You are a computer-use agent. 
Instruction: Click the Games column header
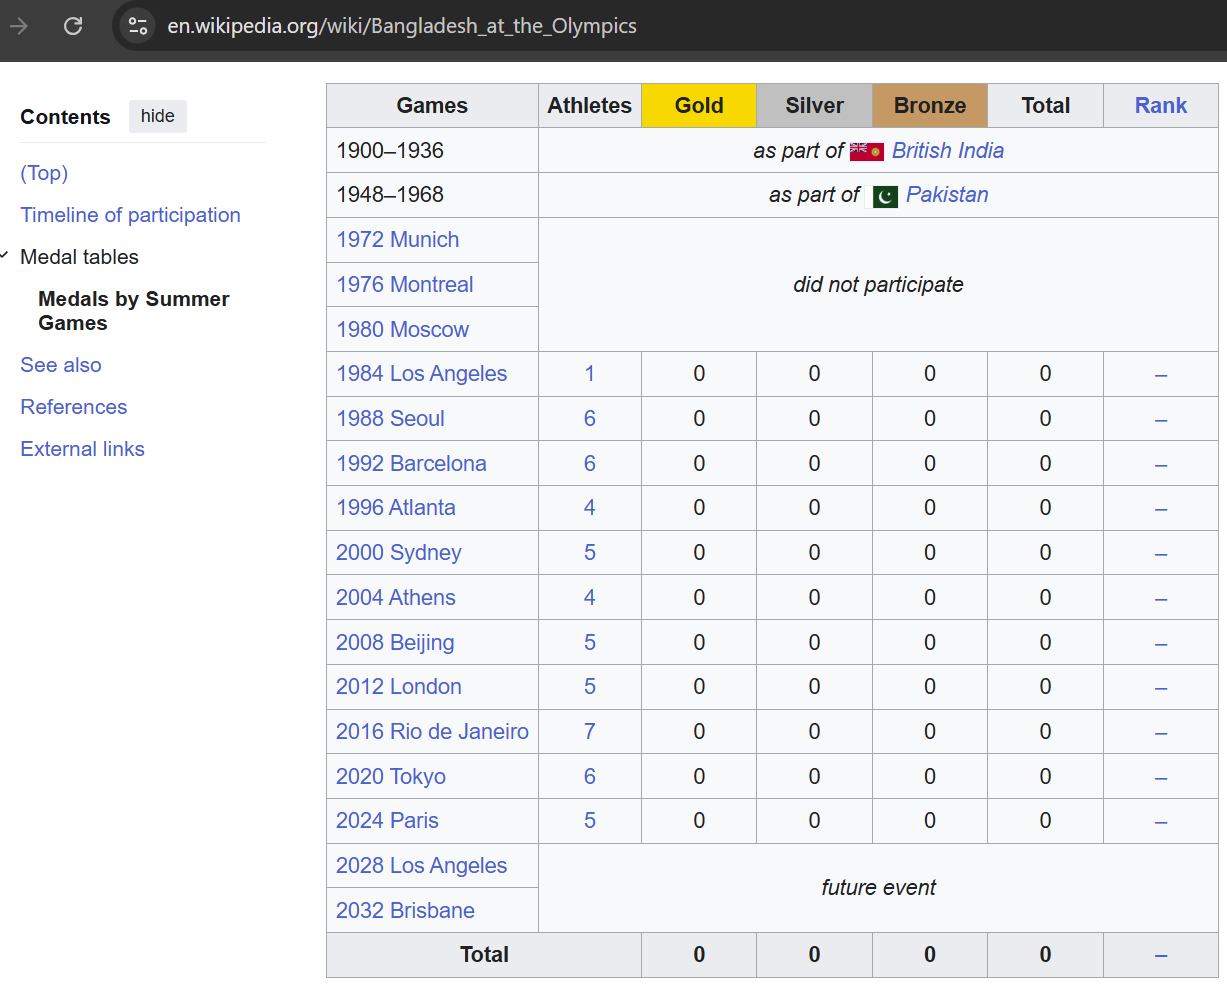pos(432,105)
